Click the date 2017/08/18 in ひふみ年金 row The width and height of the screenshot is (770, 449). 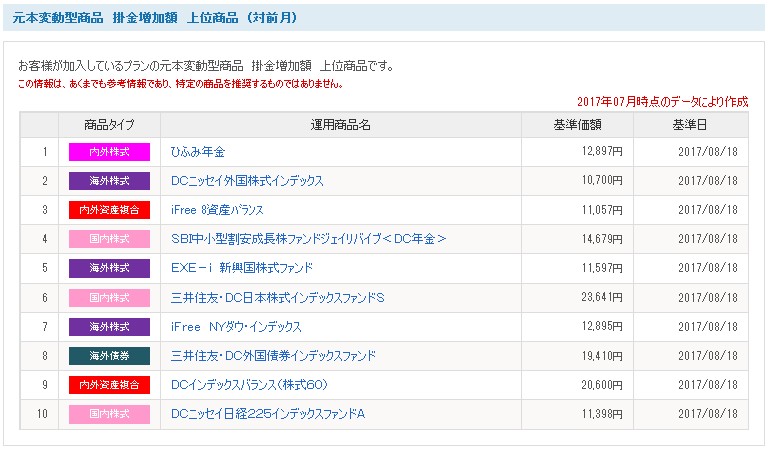tap(708, 152)
